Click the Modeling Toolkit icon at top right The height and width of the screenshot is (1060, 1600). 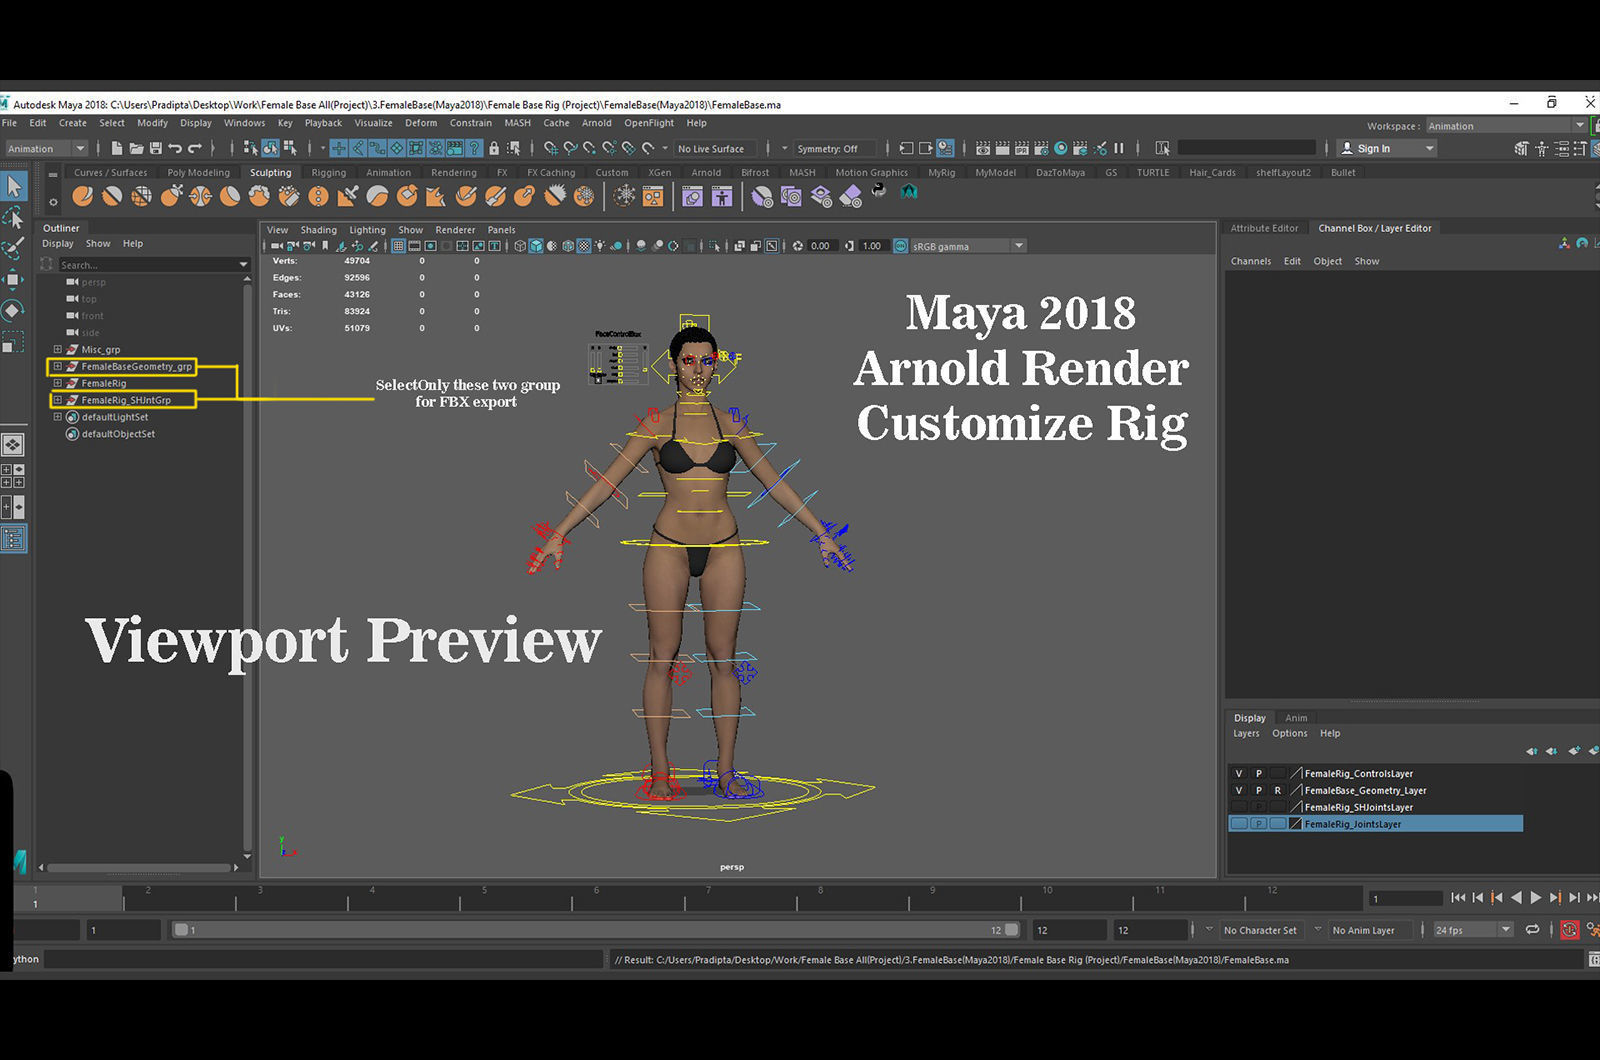pos(1521,148)
